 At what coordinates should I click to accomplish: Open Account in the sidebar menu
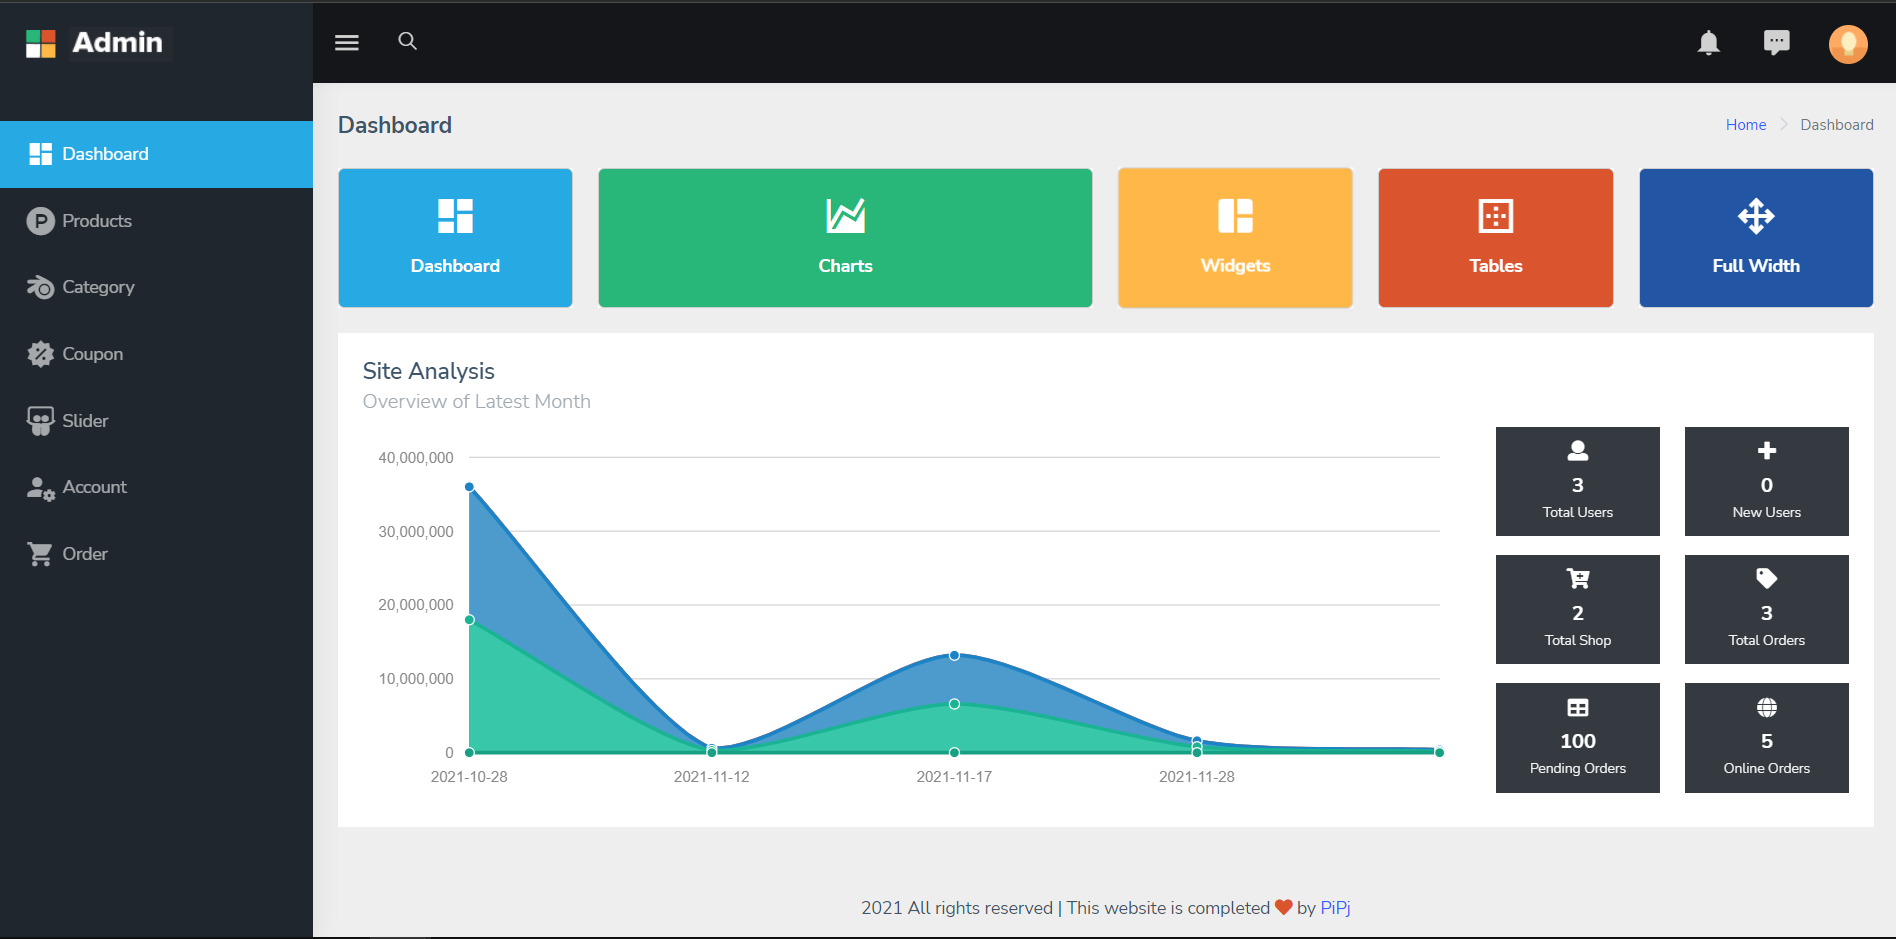156,487
